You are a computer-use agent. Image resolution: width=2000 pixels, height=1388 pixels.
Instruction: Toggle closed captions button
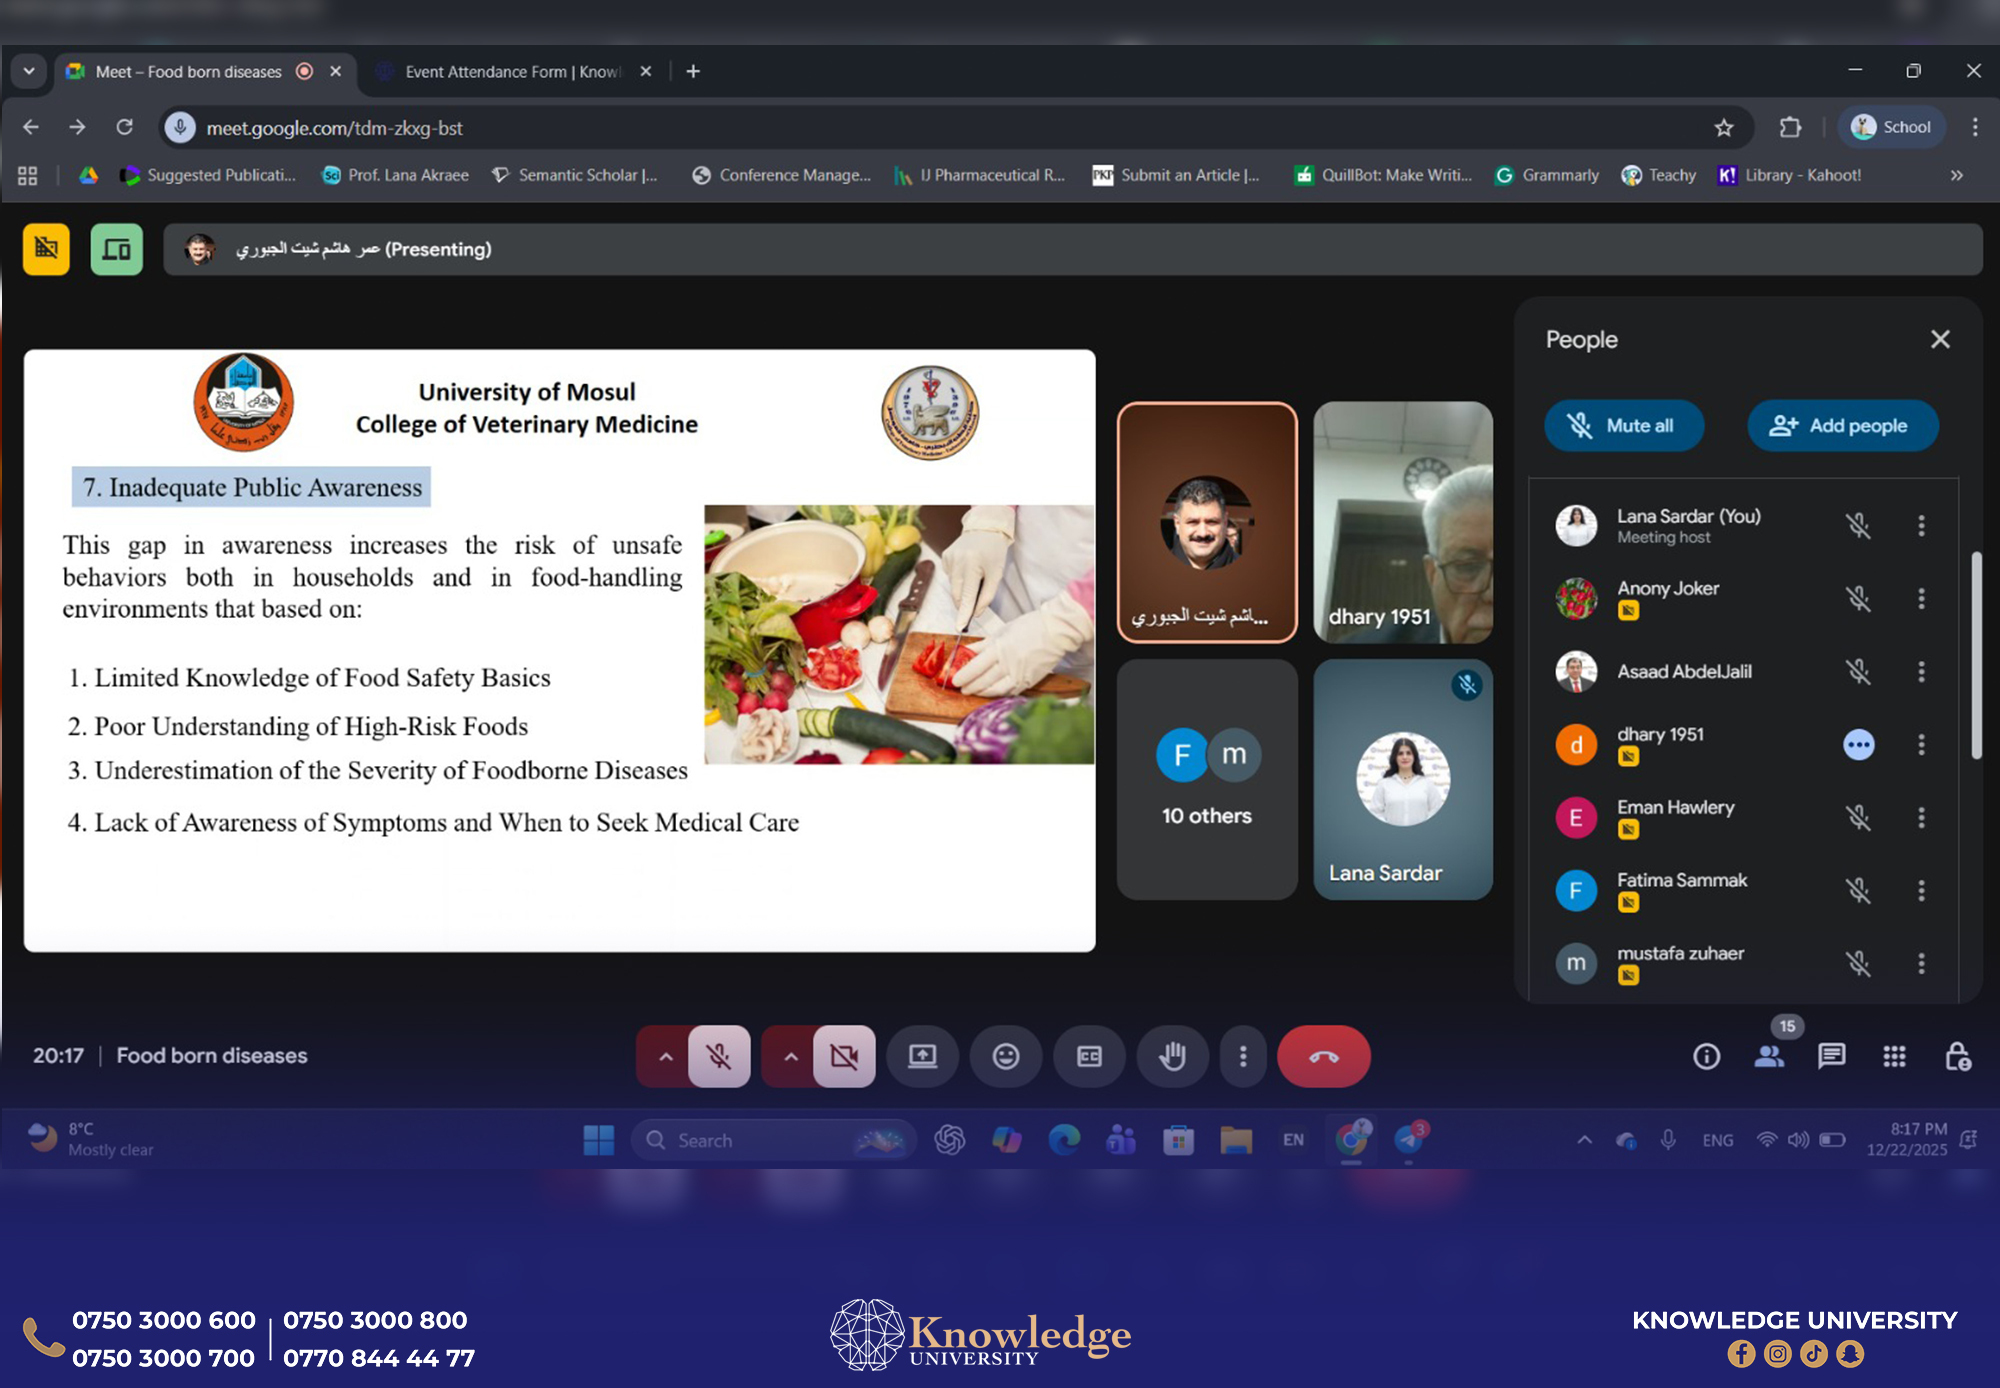1089,1056
